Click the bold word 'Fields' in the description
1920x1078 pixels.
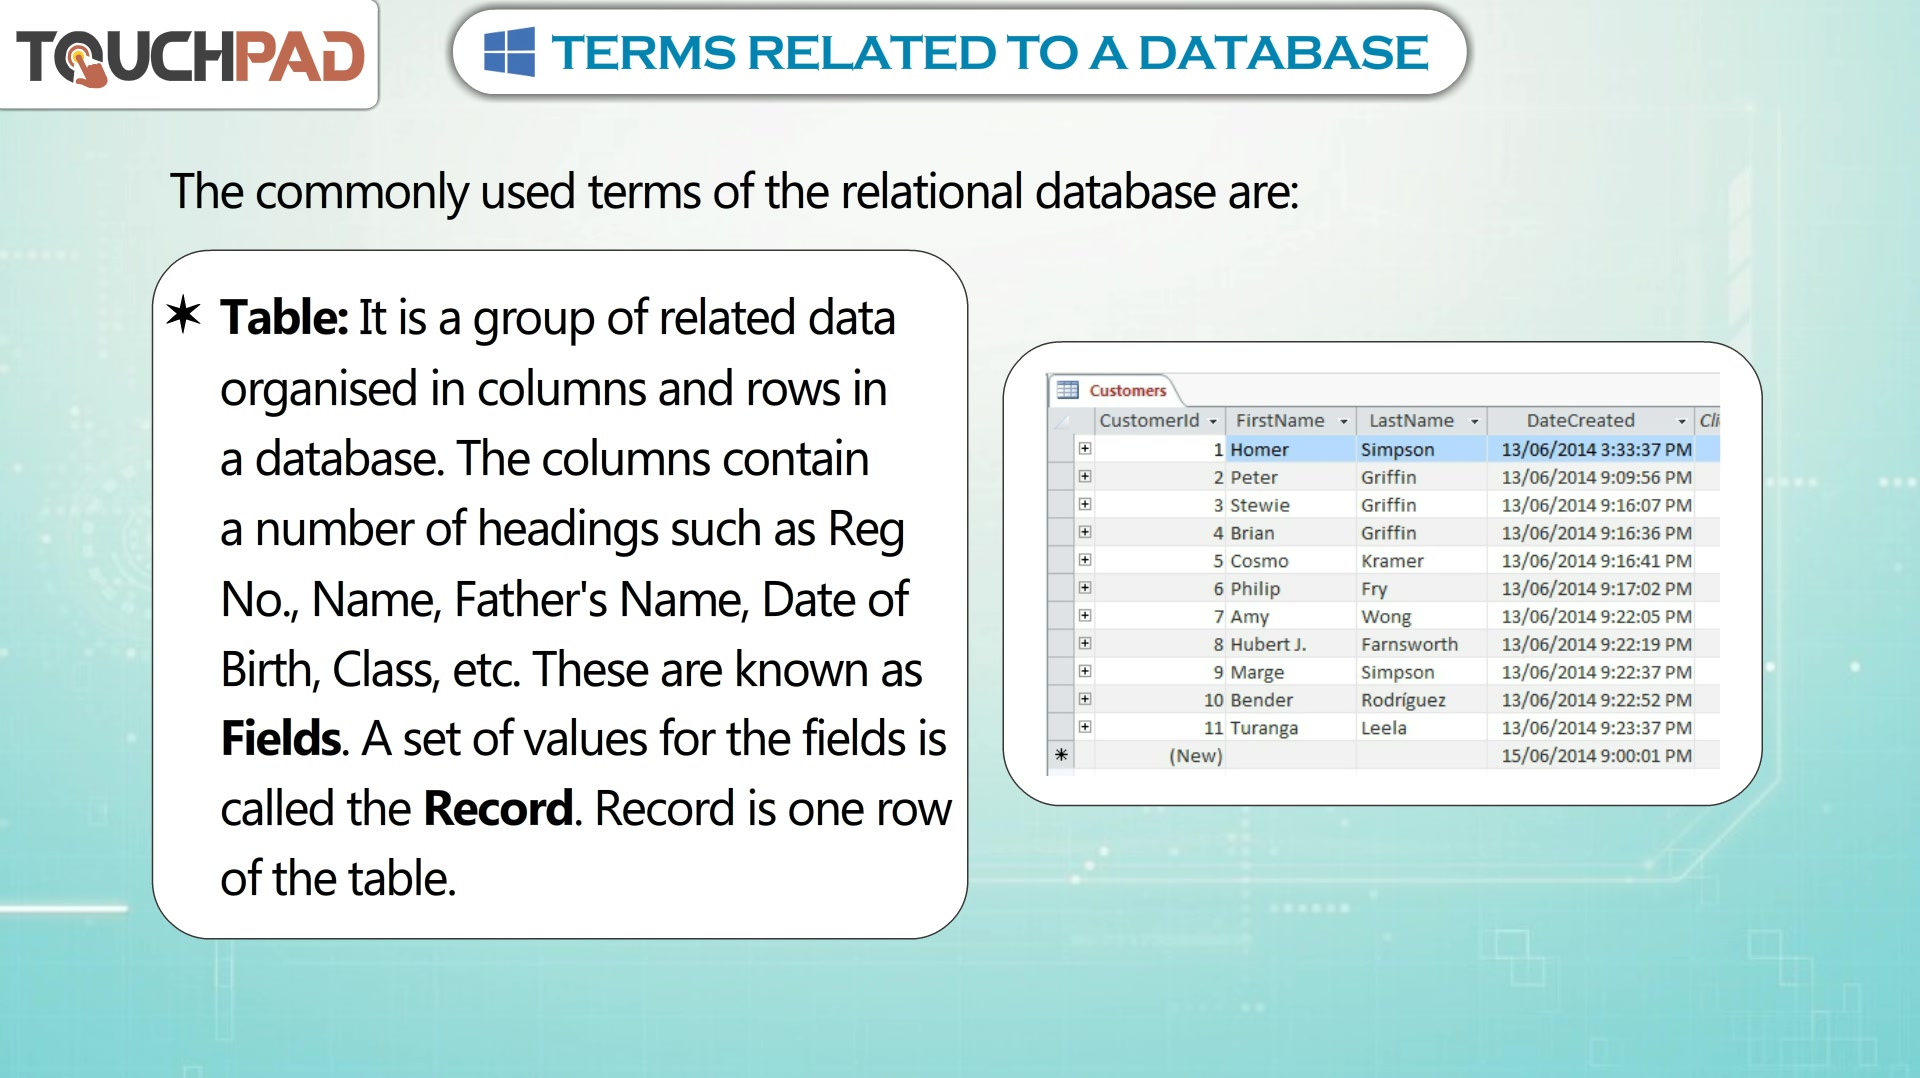point(281,739)
